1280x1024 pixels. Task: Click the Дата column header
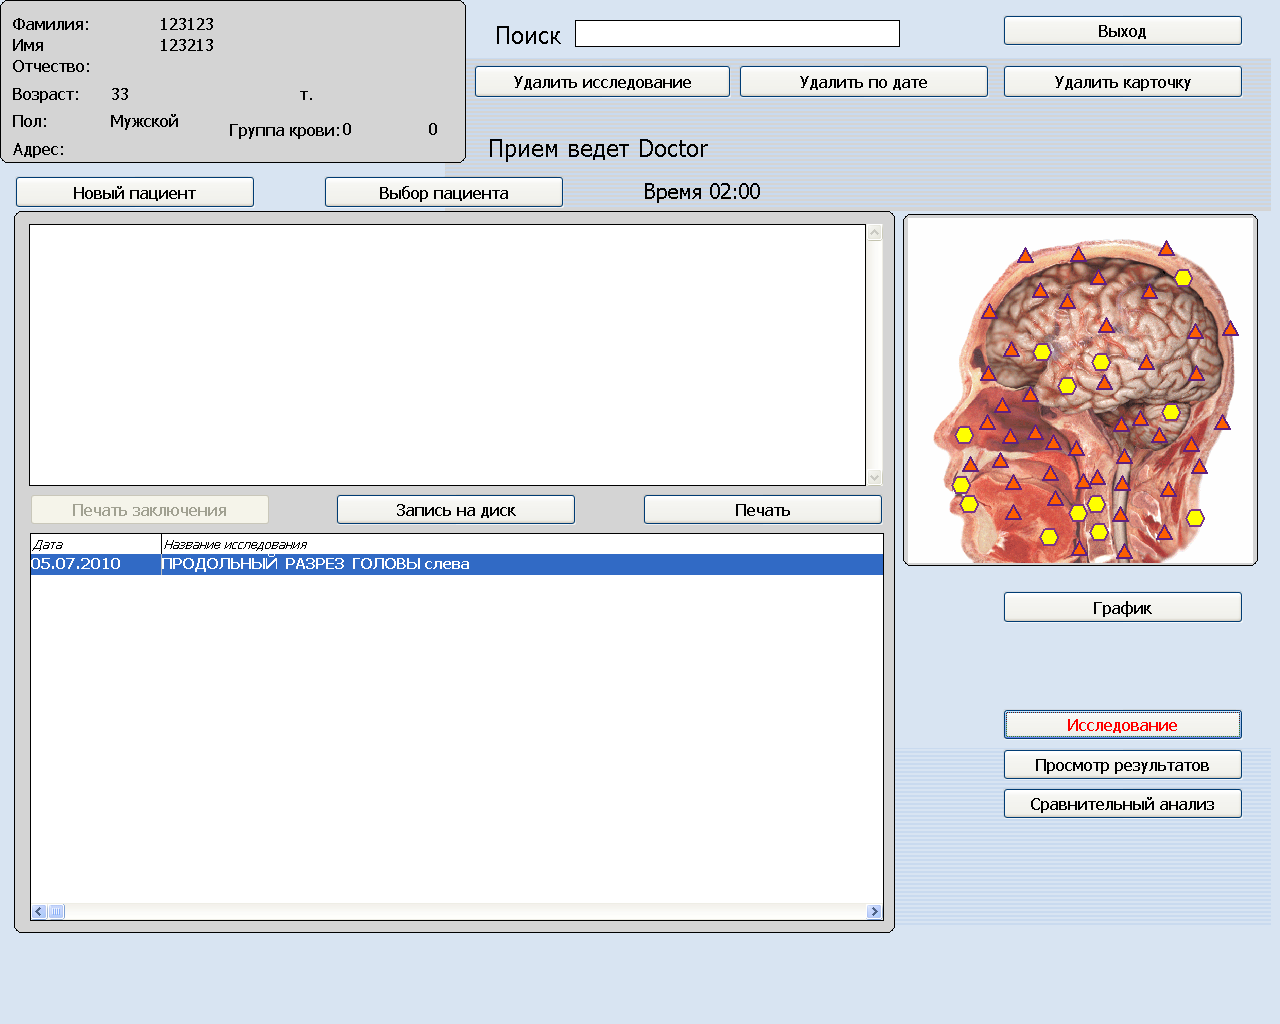click(95, 545)
